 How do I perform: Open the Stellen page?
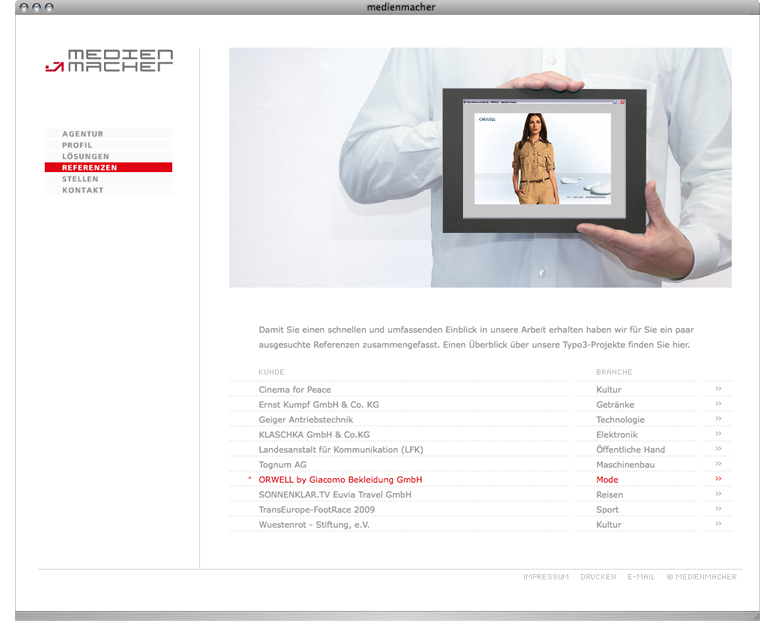coord(108,179)
